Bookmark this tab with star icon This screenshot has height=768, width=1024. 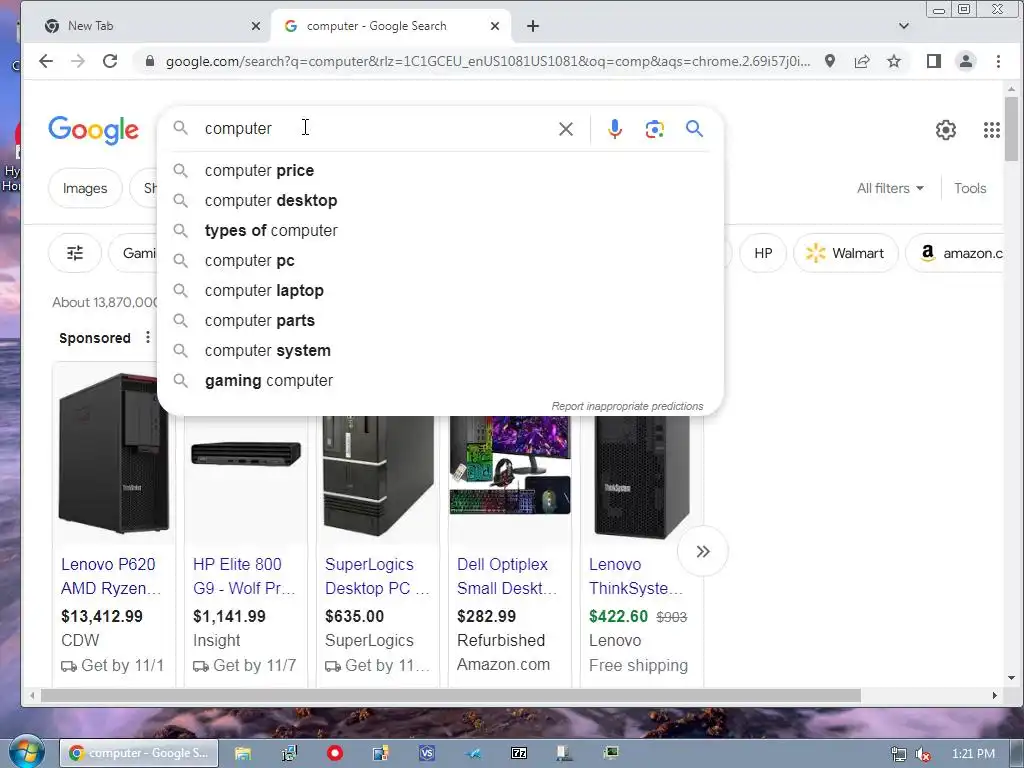coord(894,61)
